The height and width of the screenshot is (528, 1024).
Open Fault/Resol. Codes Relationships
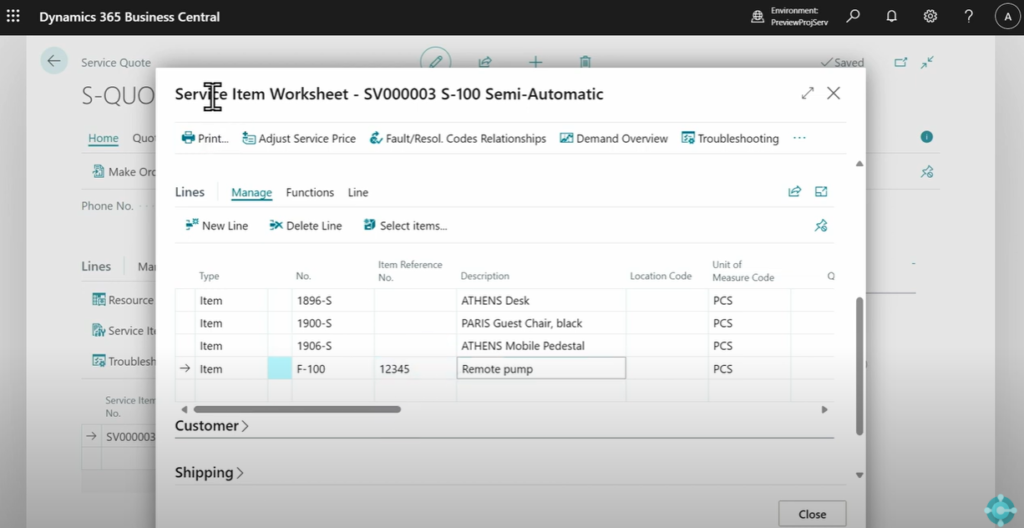(457, 138)
